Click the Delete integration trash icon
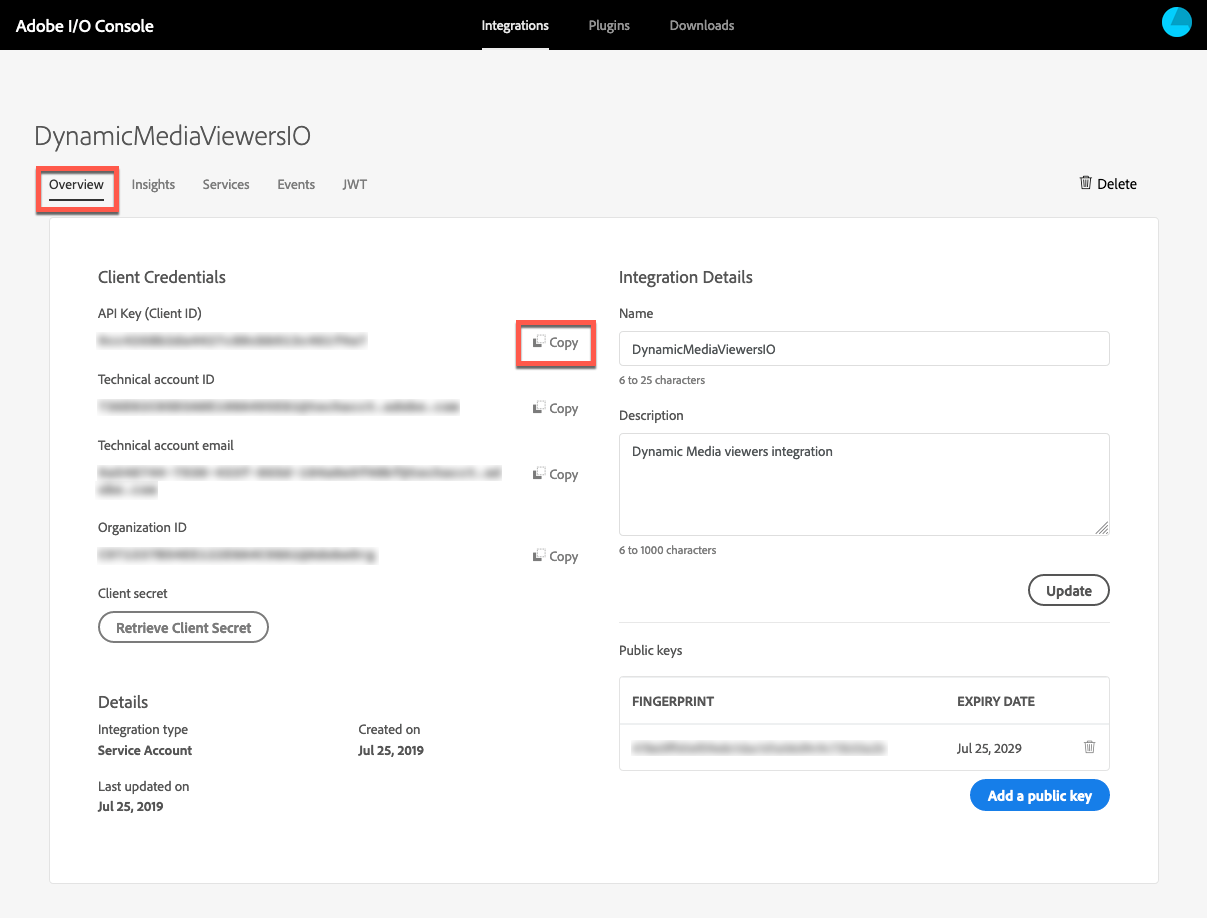The height and width of the screenshot is (918, 1207). click(1085, 183)
